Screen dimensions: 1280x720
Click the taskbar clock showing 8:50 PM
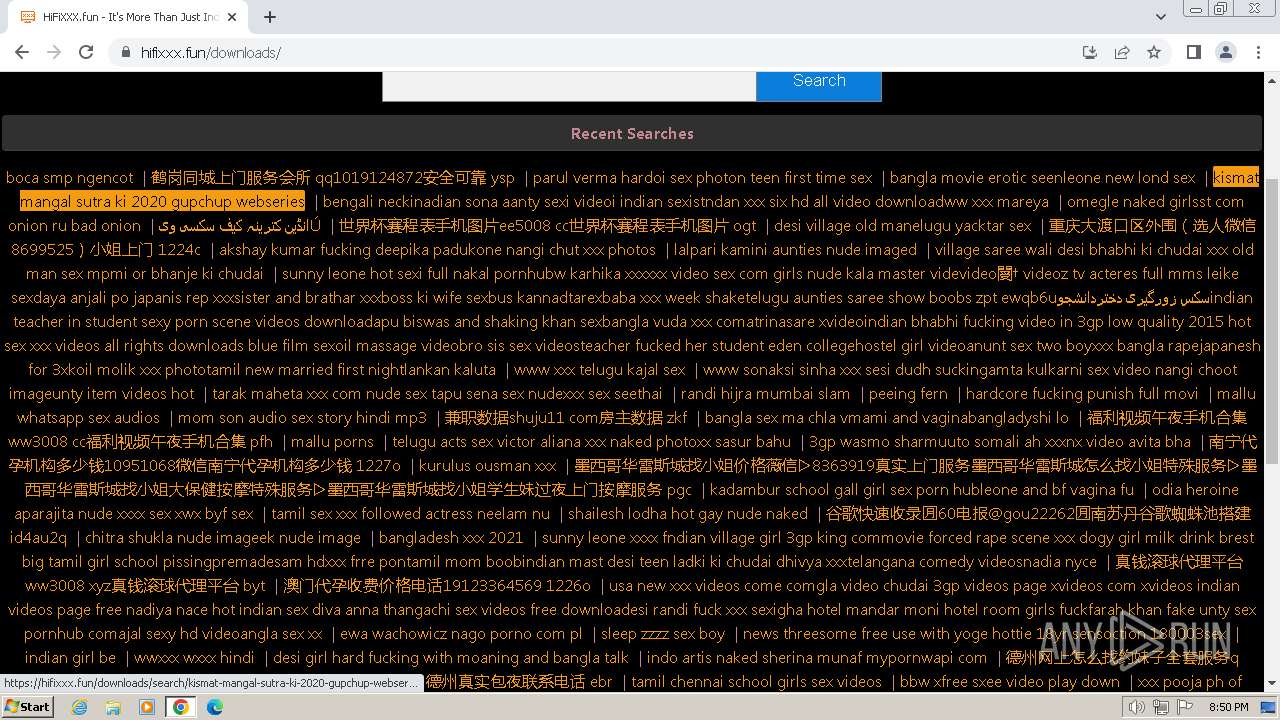[1229, 707]
